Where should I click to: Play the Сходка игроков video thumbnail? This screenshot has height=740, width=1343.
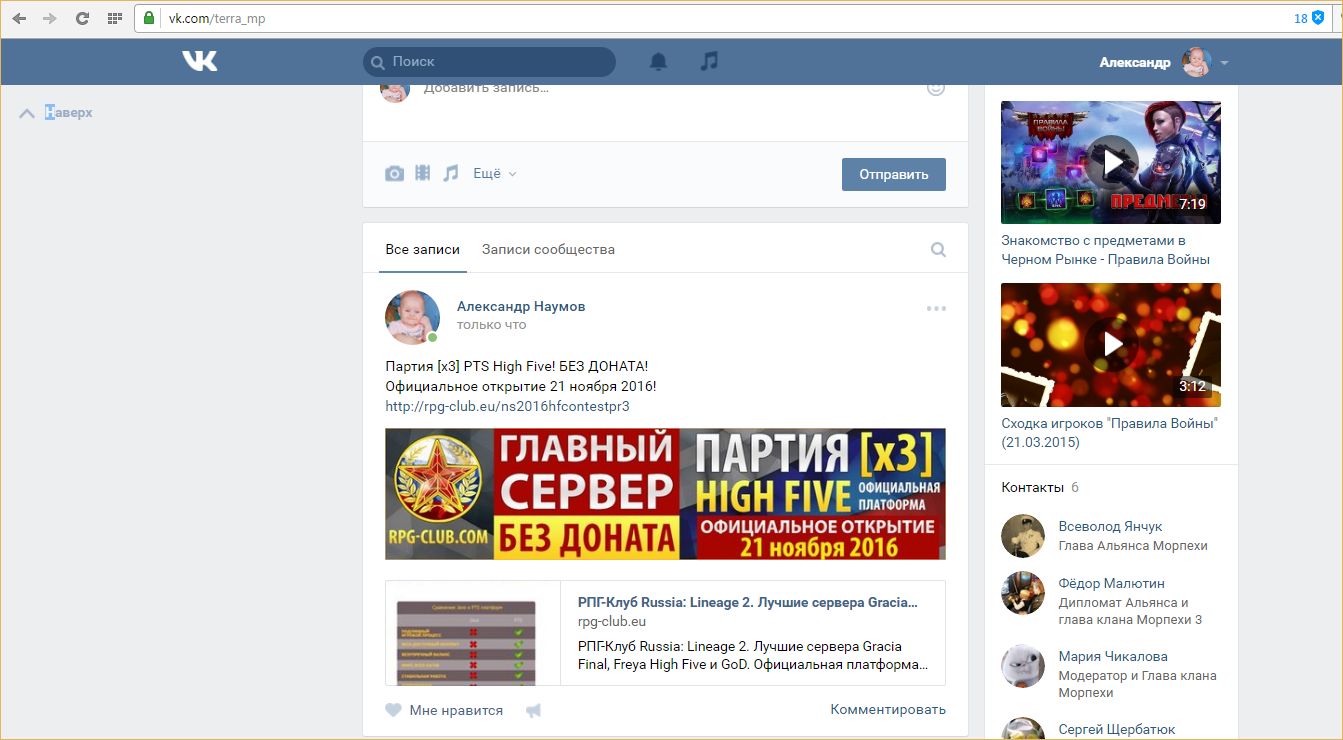tap(1110, 344)
